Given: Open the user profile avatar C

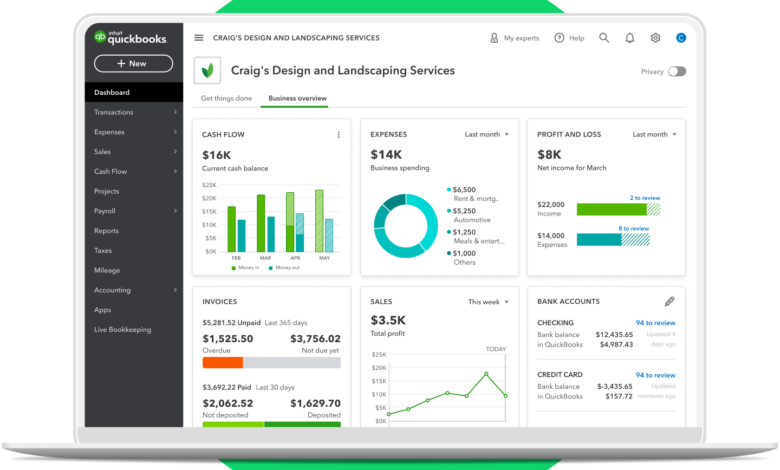Looking at the screenshot, I should 681,38.
